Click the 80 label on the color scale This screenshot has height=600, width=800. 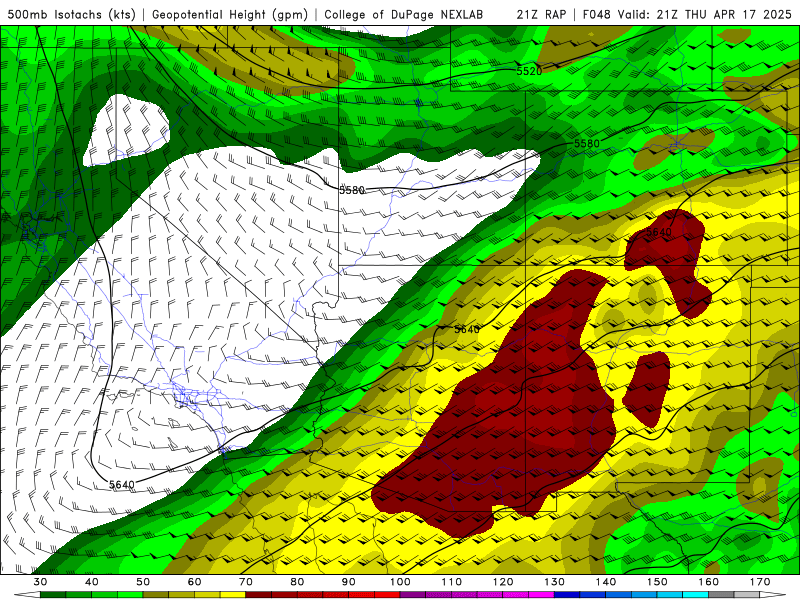pos(297,582)
